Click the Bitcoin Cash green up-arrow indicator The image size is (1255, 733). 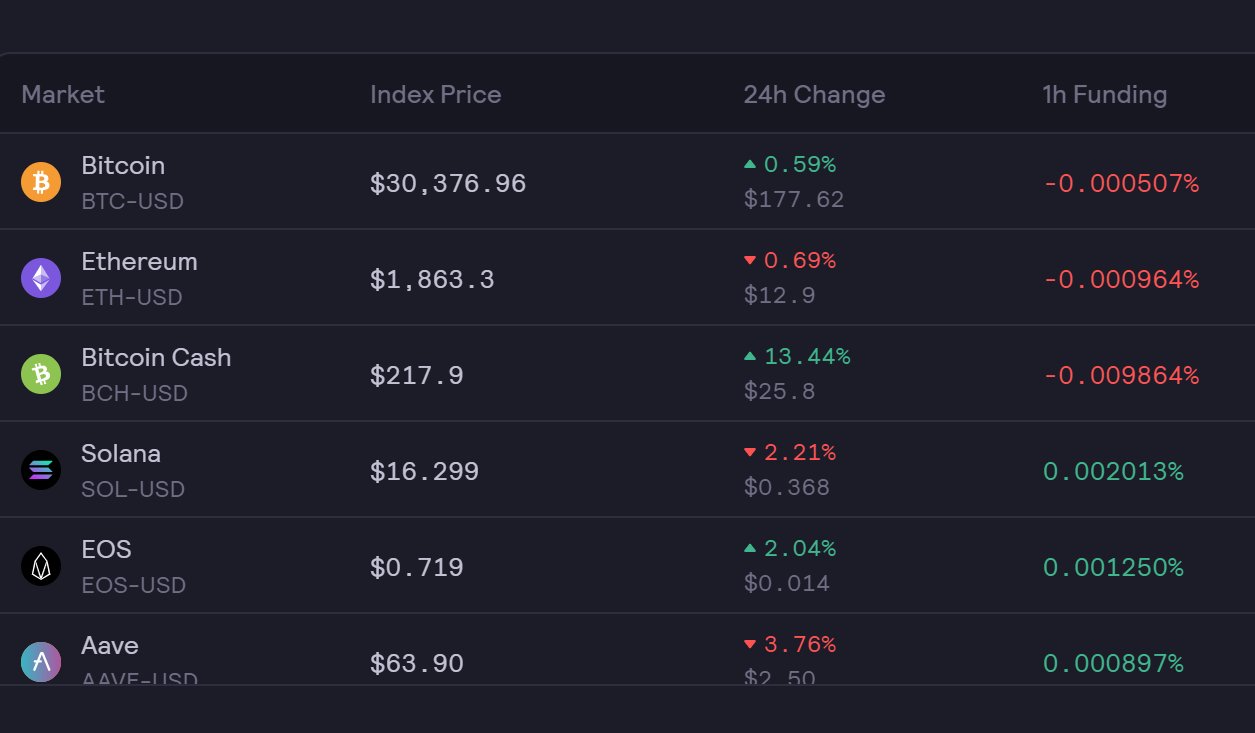click(750, 356)
